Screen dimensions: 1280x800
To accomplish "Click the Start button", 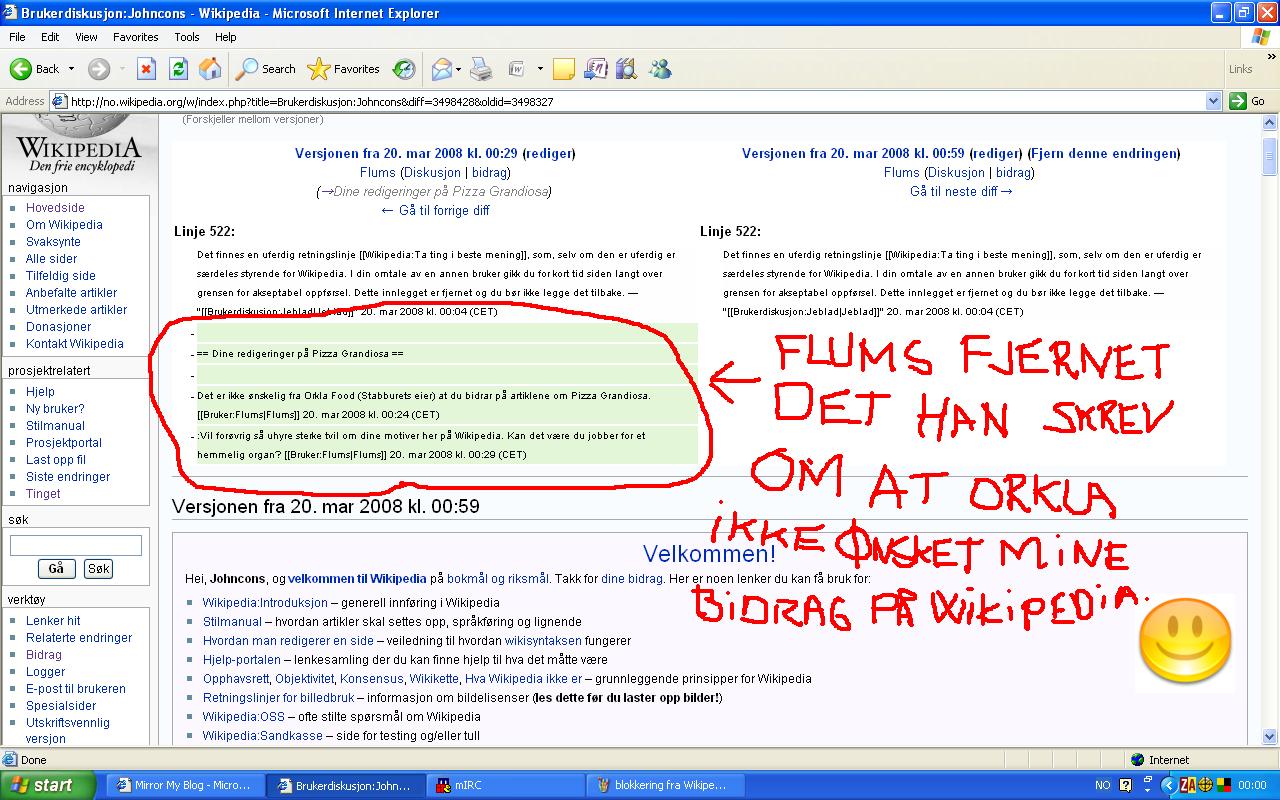I will [x=48, y=785].
